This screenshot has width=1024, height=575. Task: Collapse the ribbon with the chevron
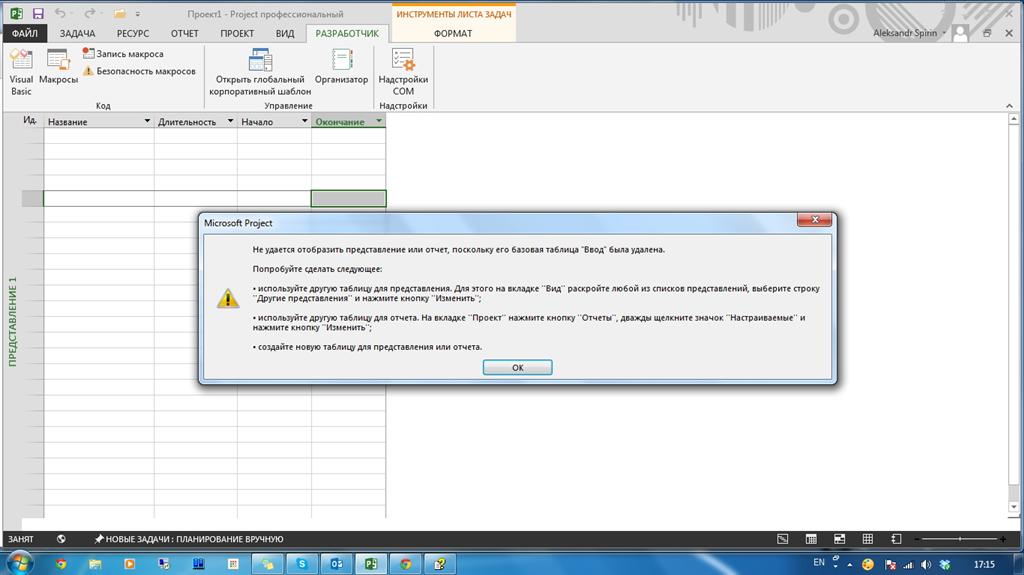click(x=1009, y=105)
